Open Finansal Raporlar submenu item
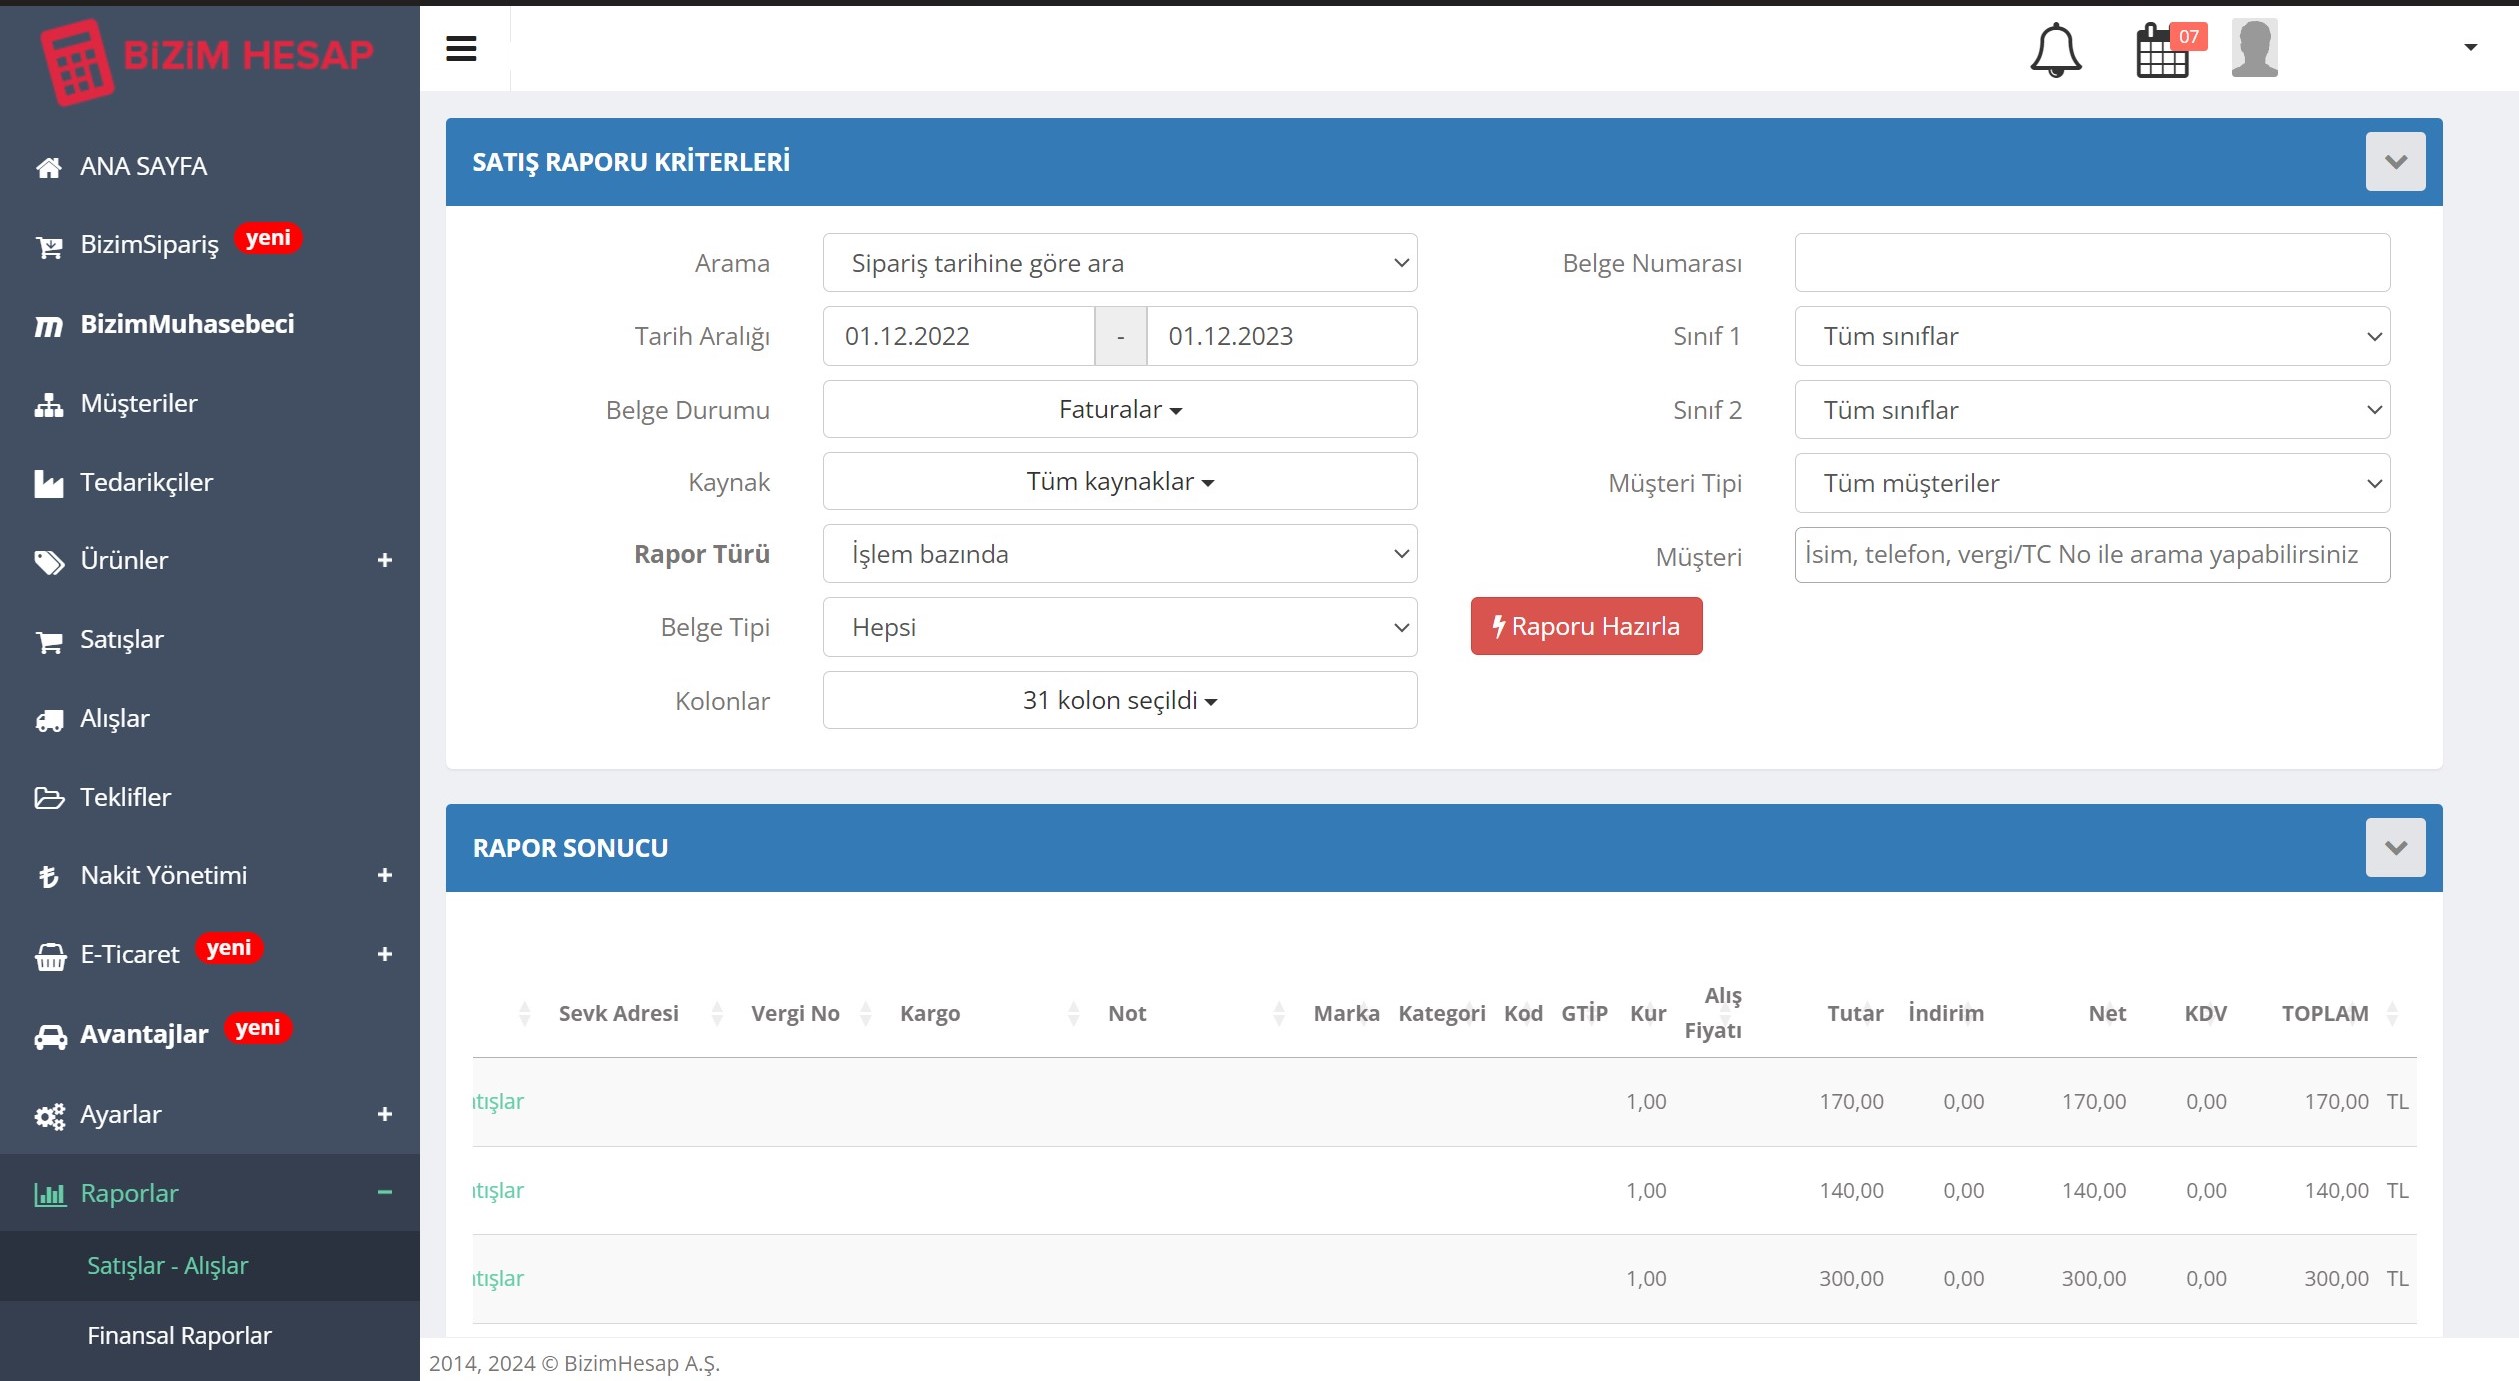Viewport: 2519px width, 1381px height. pyautogui.click(x=179, y=1335)
